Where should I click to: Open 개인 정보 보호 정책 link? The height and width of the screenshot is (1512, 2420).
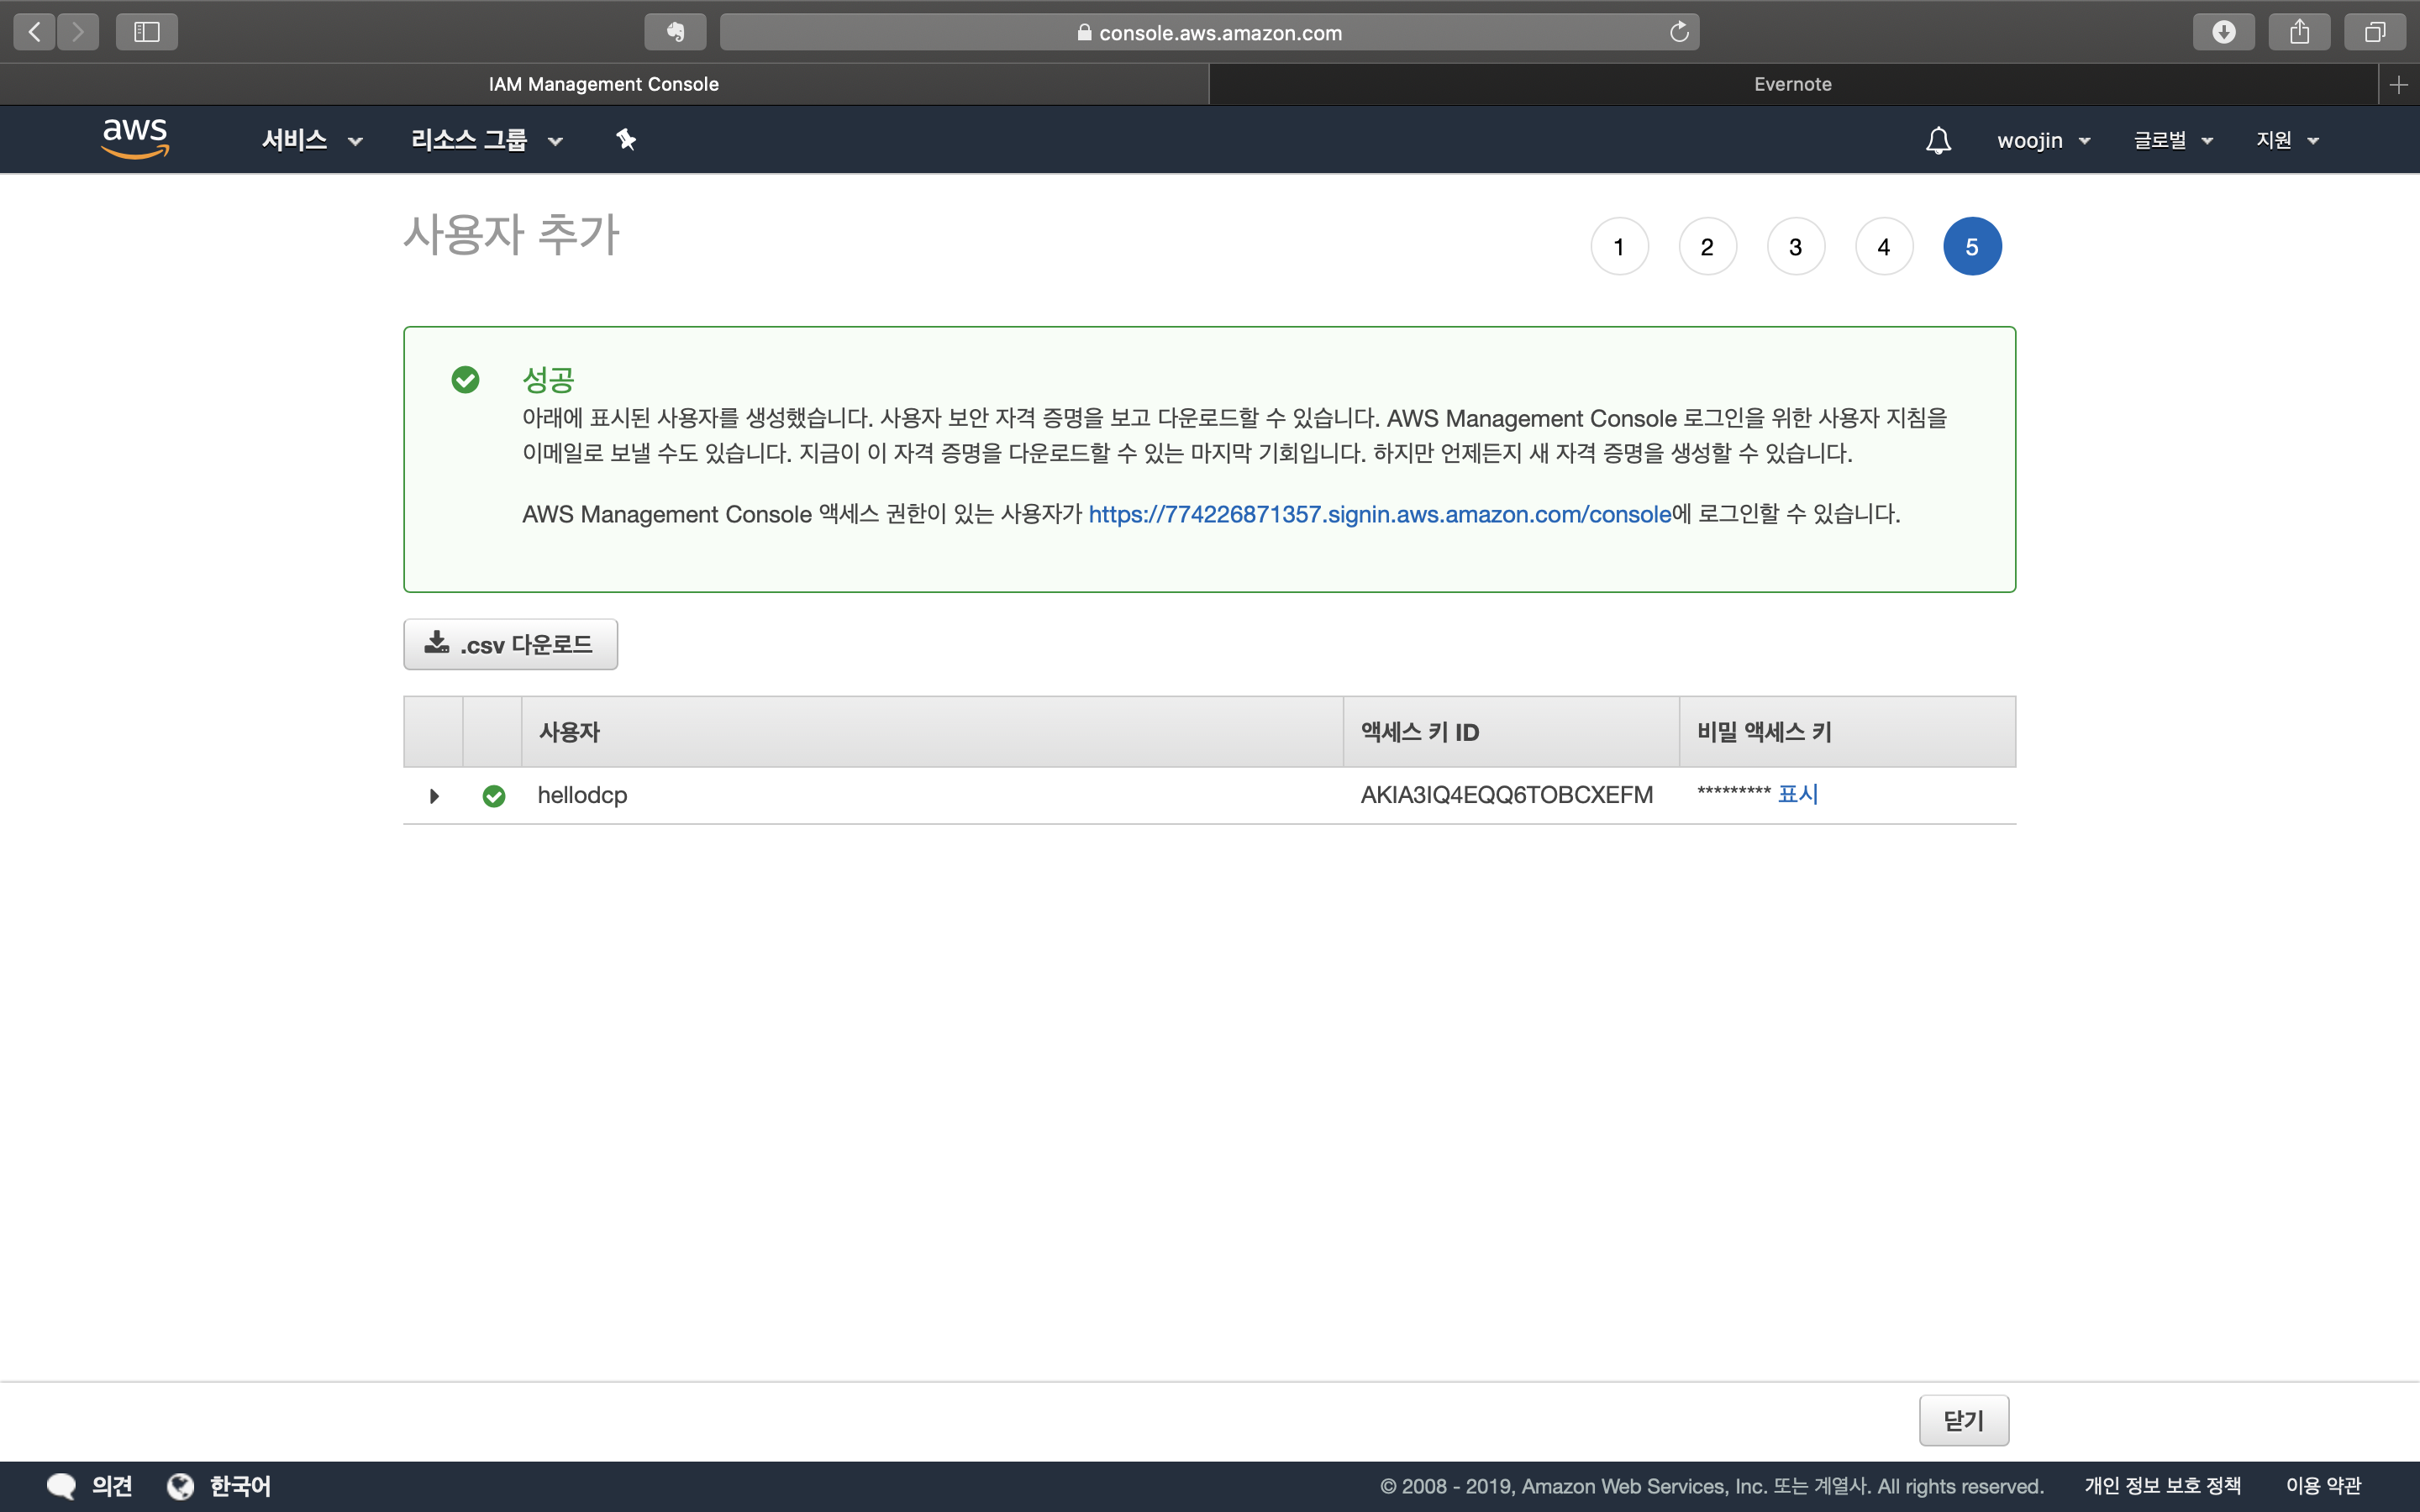(2162, 1486)
